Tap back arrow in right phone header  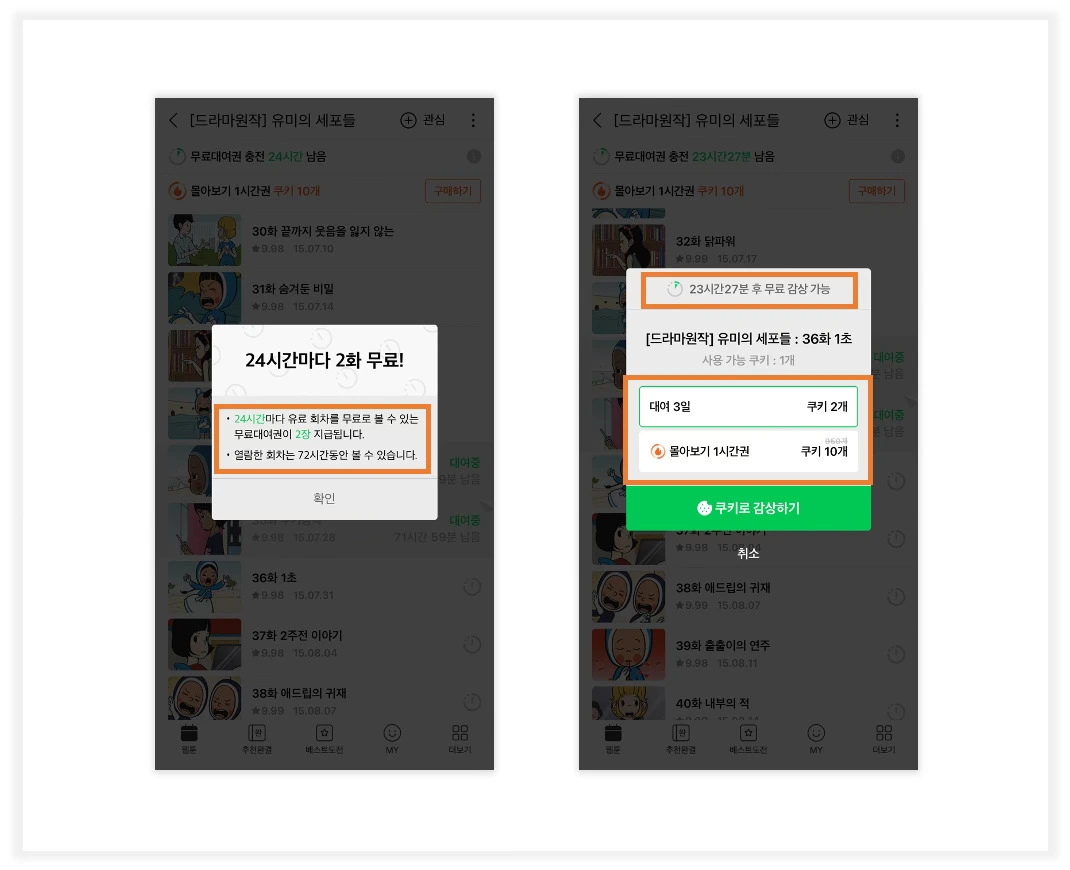point(598,120)
